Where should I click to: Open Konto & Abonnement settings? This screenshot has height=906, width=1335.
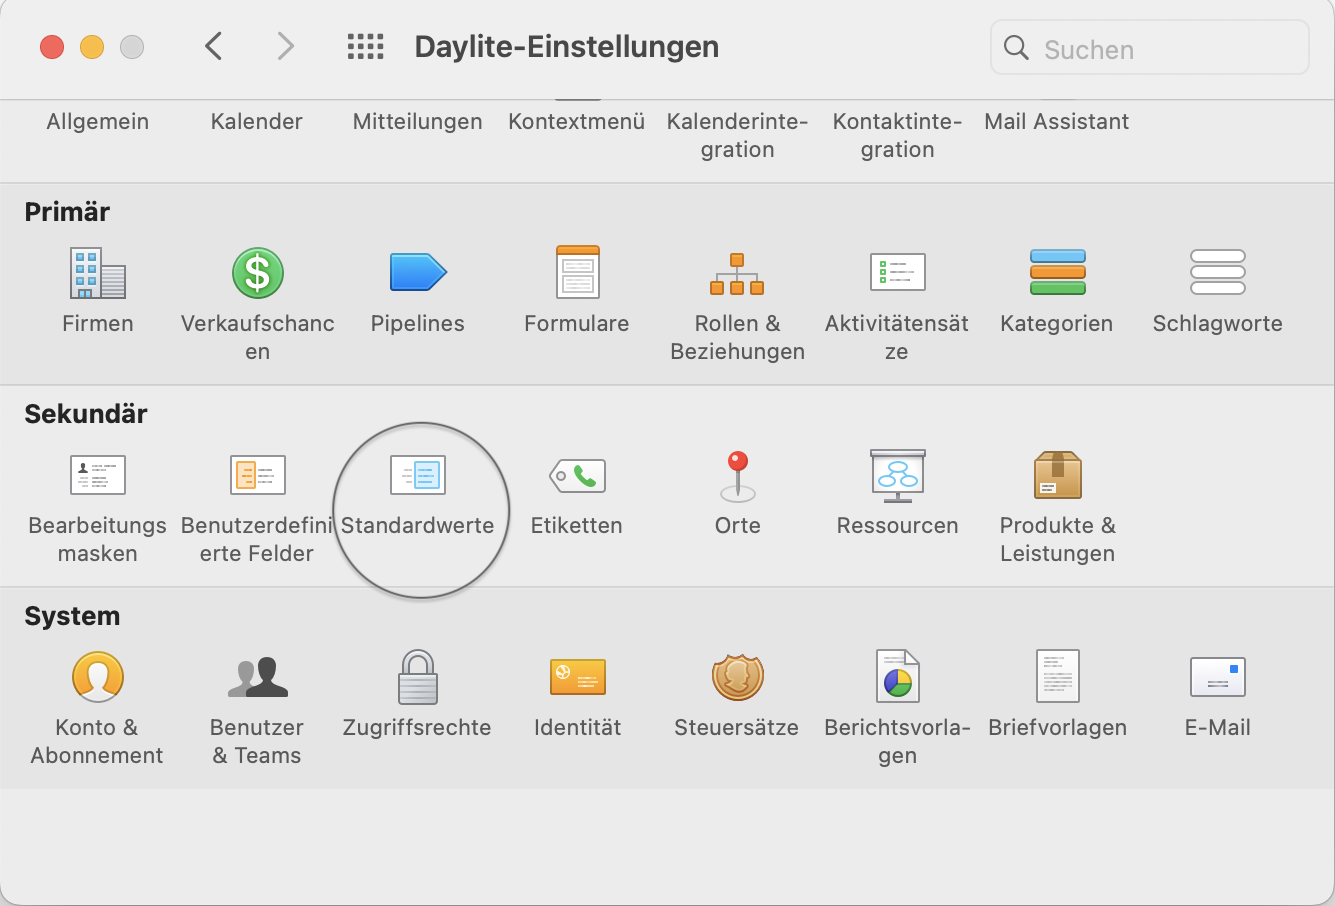tap(97, 677)
